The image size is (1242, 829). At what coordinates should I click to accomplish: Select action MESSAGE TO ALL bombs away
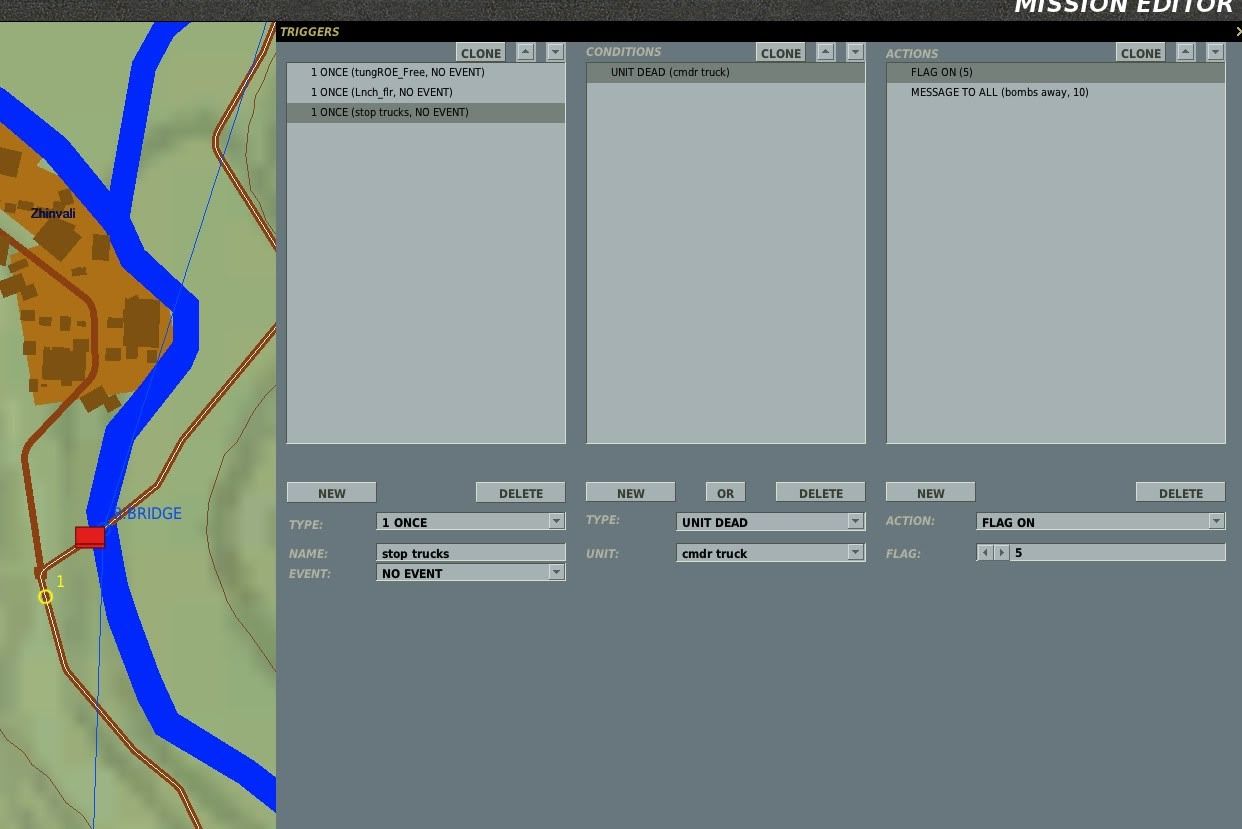1056,92
